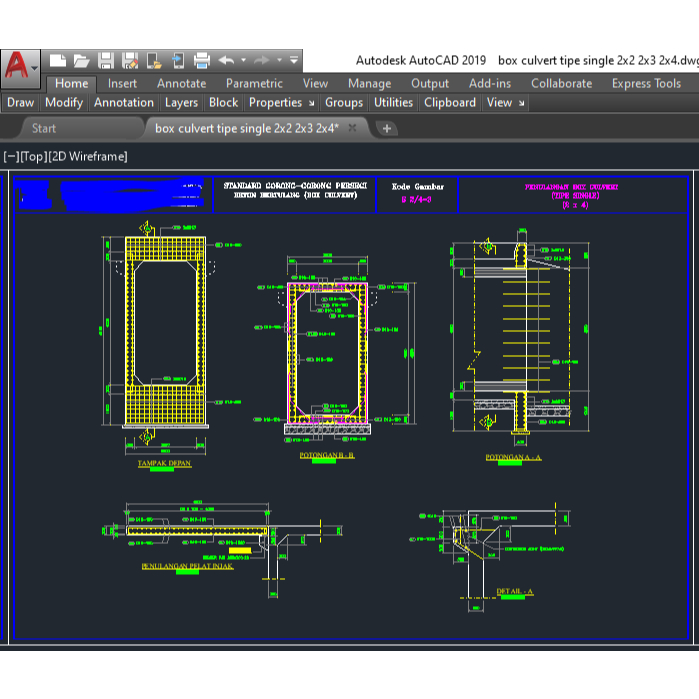Click the Redo arrow icon
This screenshot has height=699, width=699.
pyautogui.click(x=262, y=60)
